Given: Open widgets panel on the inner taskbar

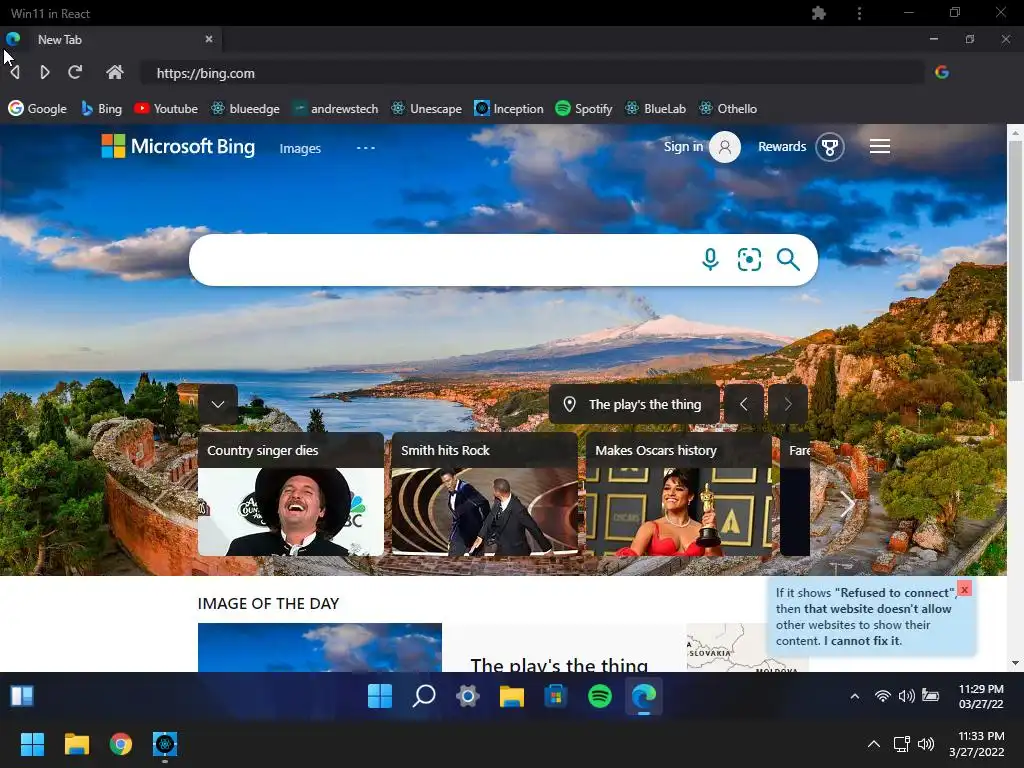Looking at the screenshot, I should pyautogui.click(x=22, y=696).
